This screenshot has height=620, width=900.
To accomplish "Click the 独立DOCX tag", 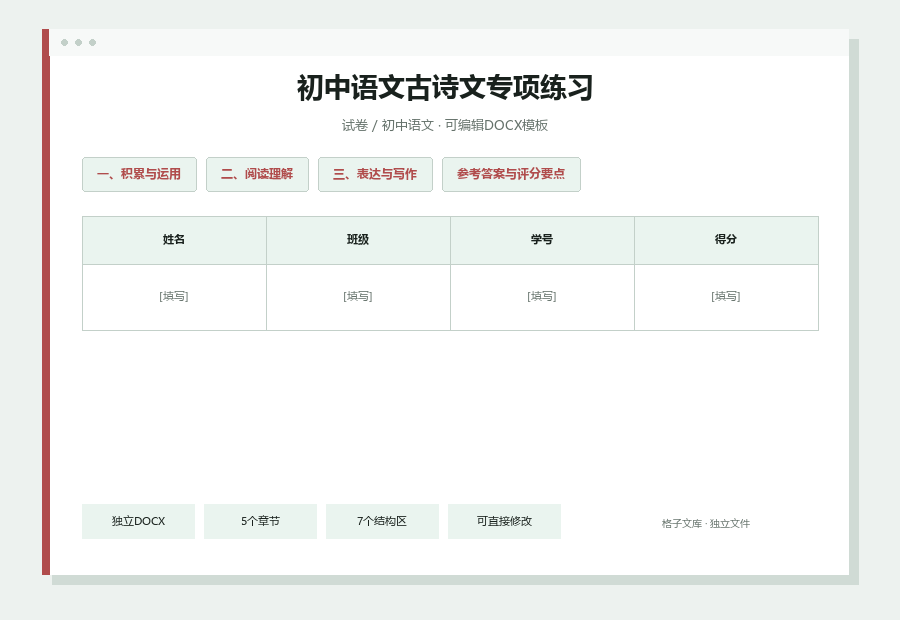I will click(138, 521).
